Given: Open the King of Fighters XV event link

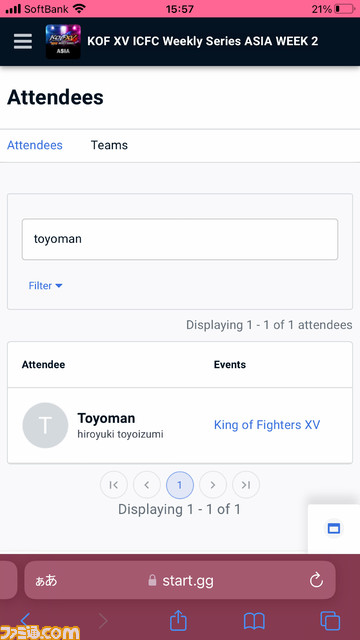Looking at the screenshot, I should [x=267, y=425].
